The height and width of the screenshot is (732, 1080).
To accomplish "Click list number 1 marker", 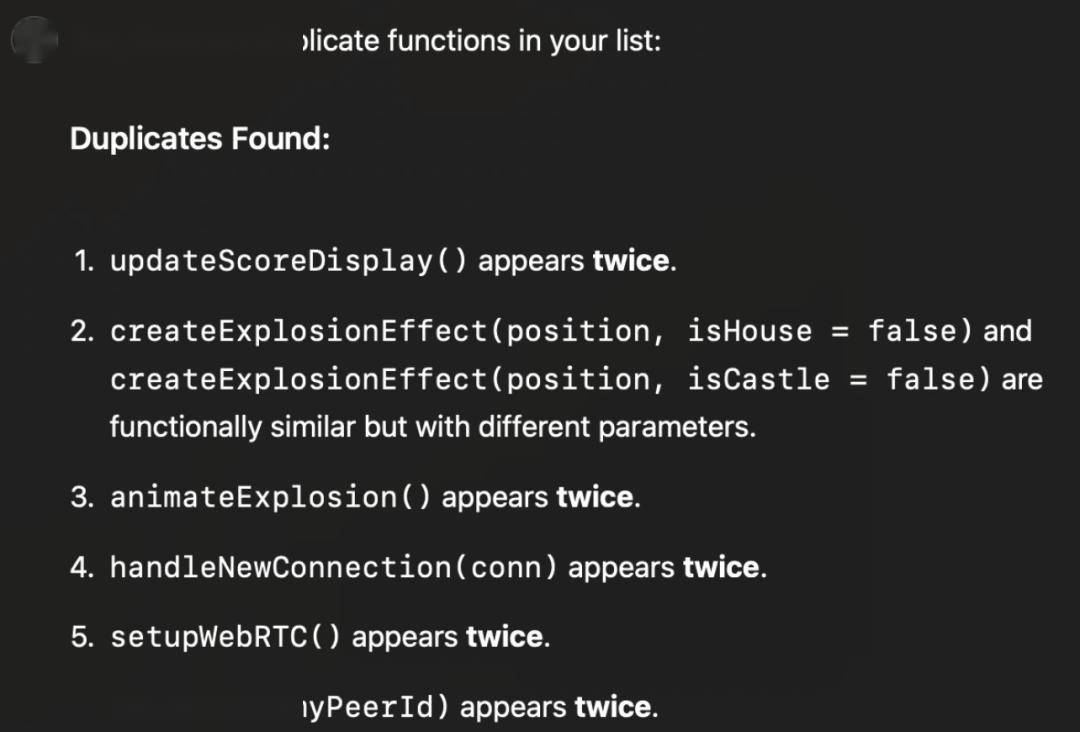I will click(83, 262).
